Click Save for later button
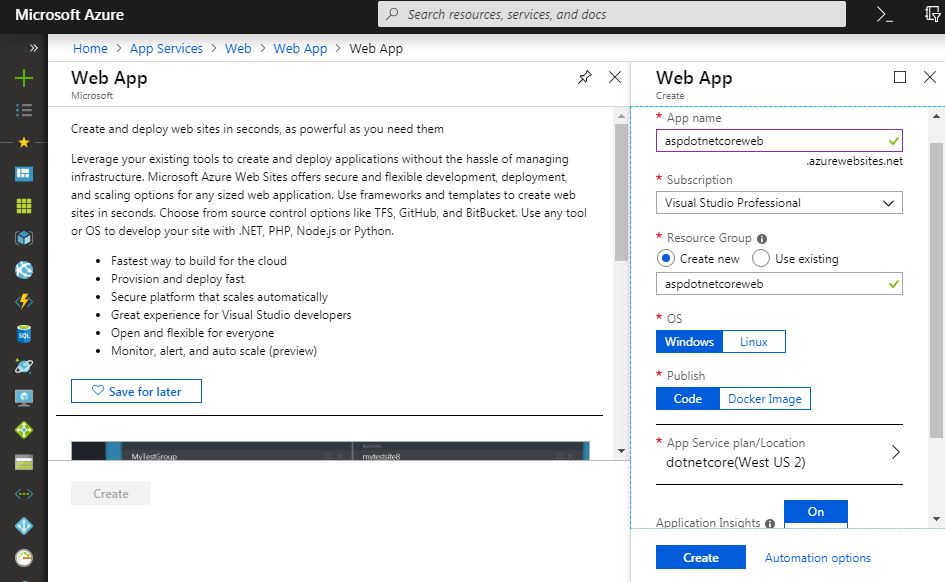Screen dimensions: 945x582 click(x=136, y=391)
